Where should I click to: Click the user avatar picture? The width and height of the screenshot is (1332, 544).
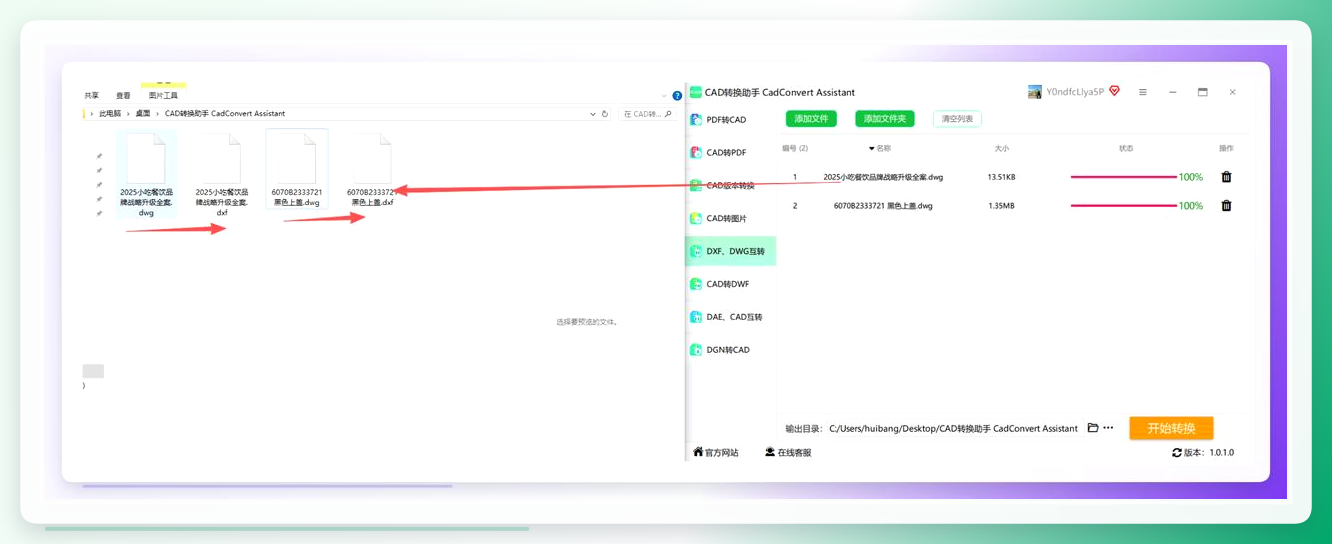[x=1035, y=92]
